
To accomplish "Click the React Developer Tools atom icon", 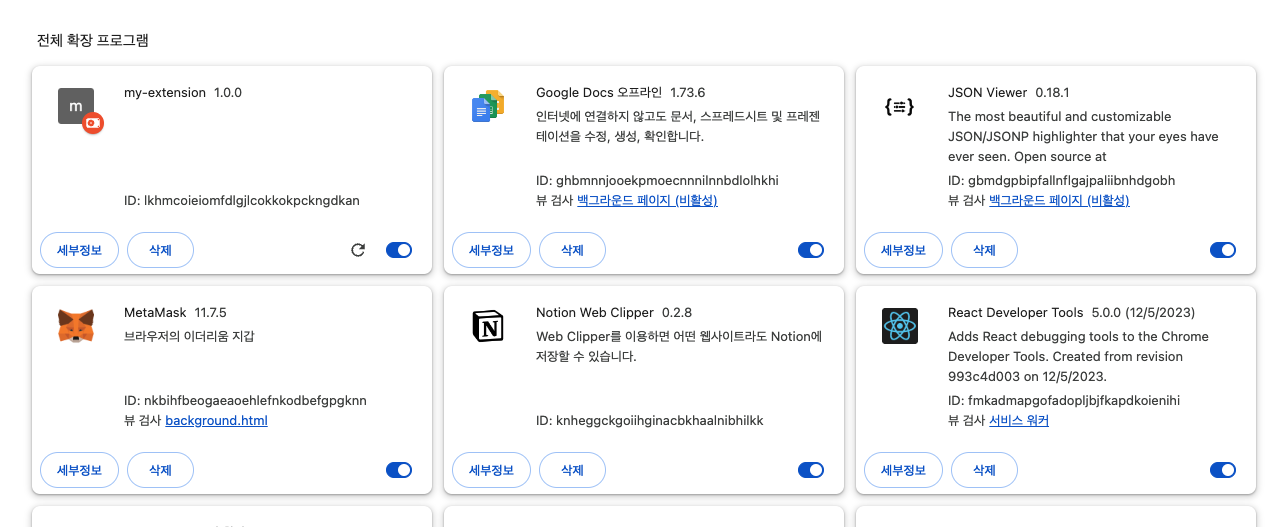I will [899, 326].
